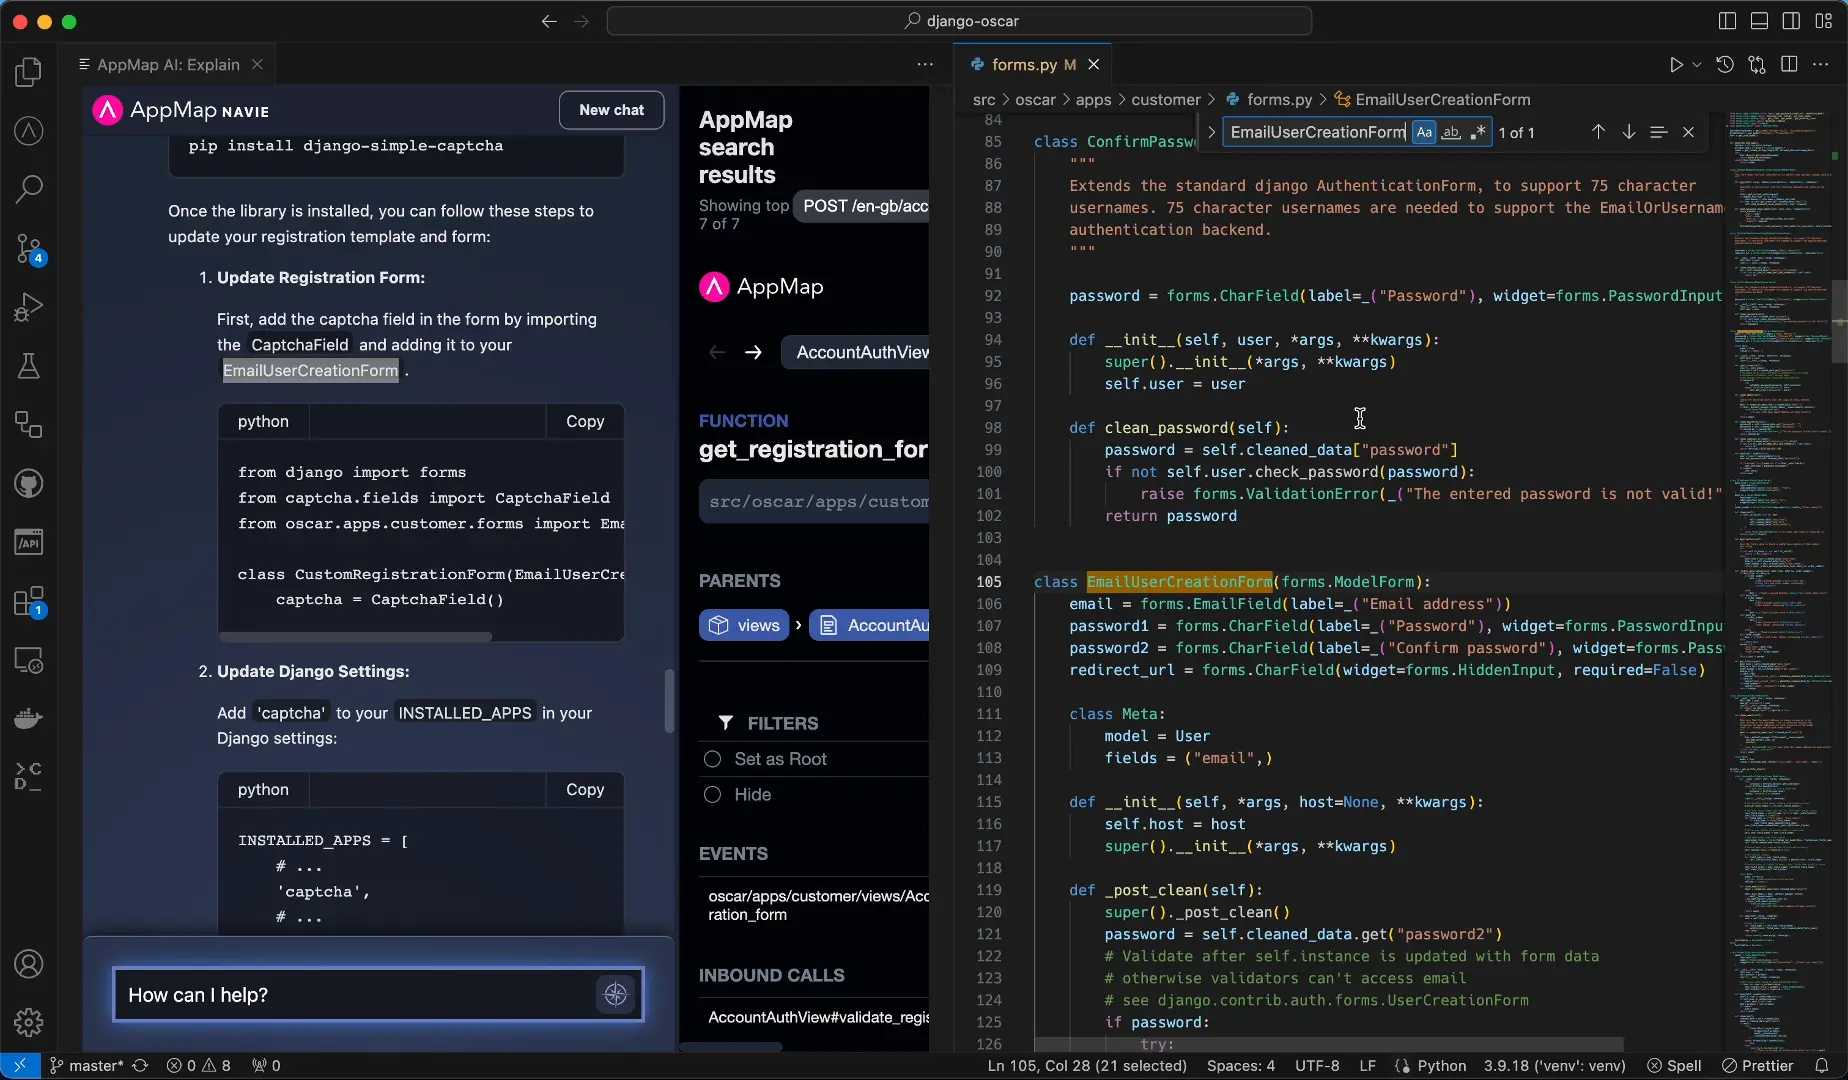Click Customize Layout icon in title bar
Image resolution: width=1848 pixels, height=1080 pixels.
1824,21
